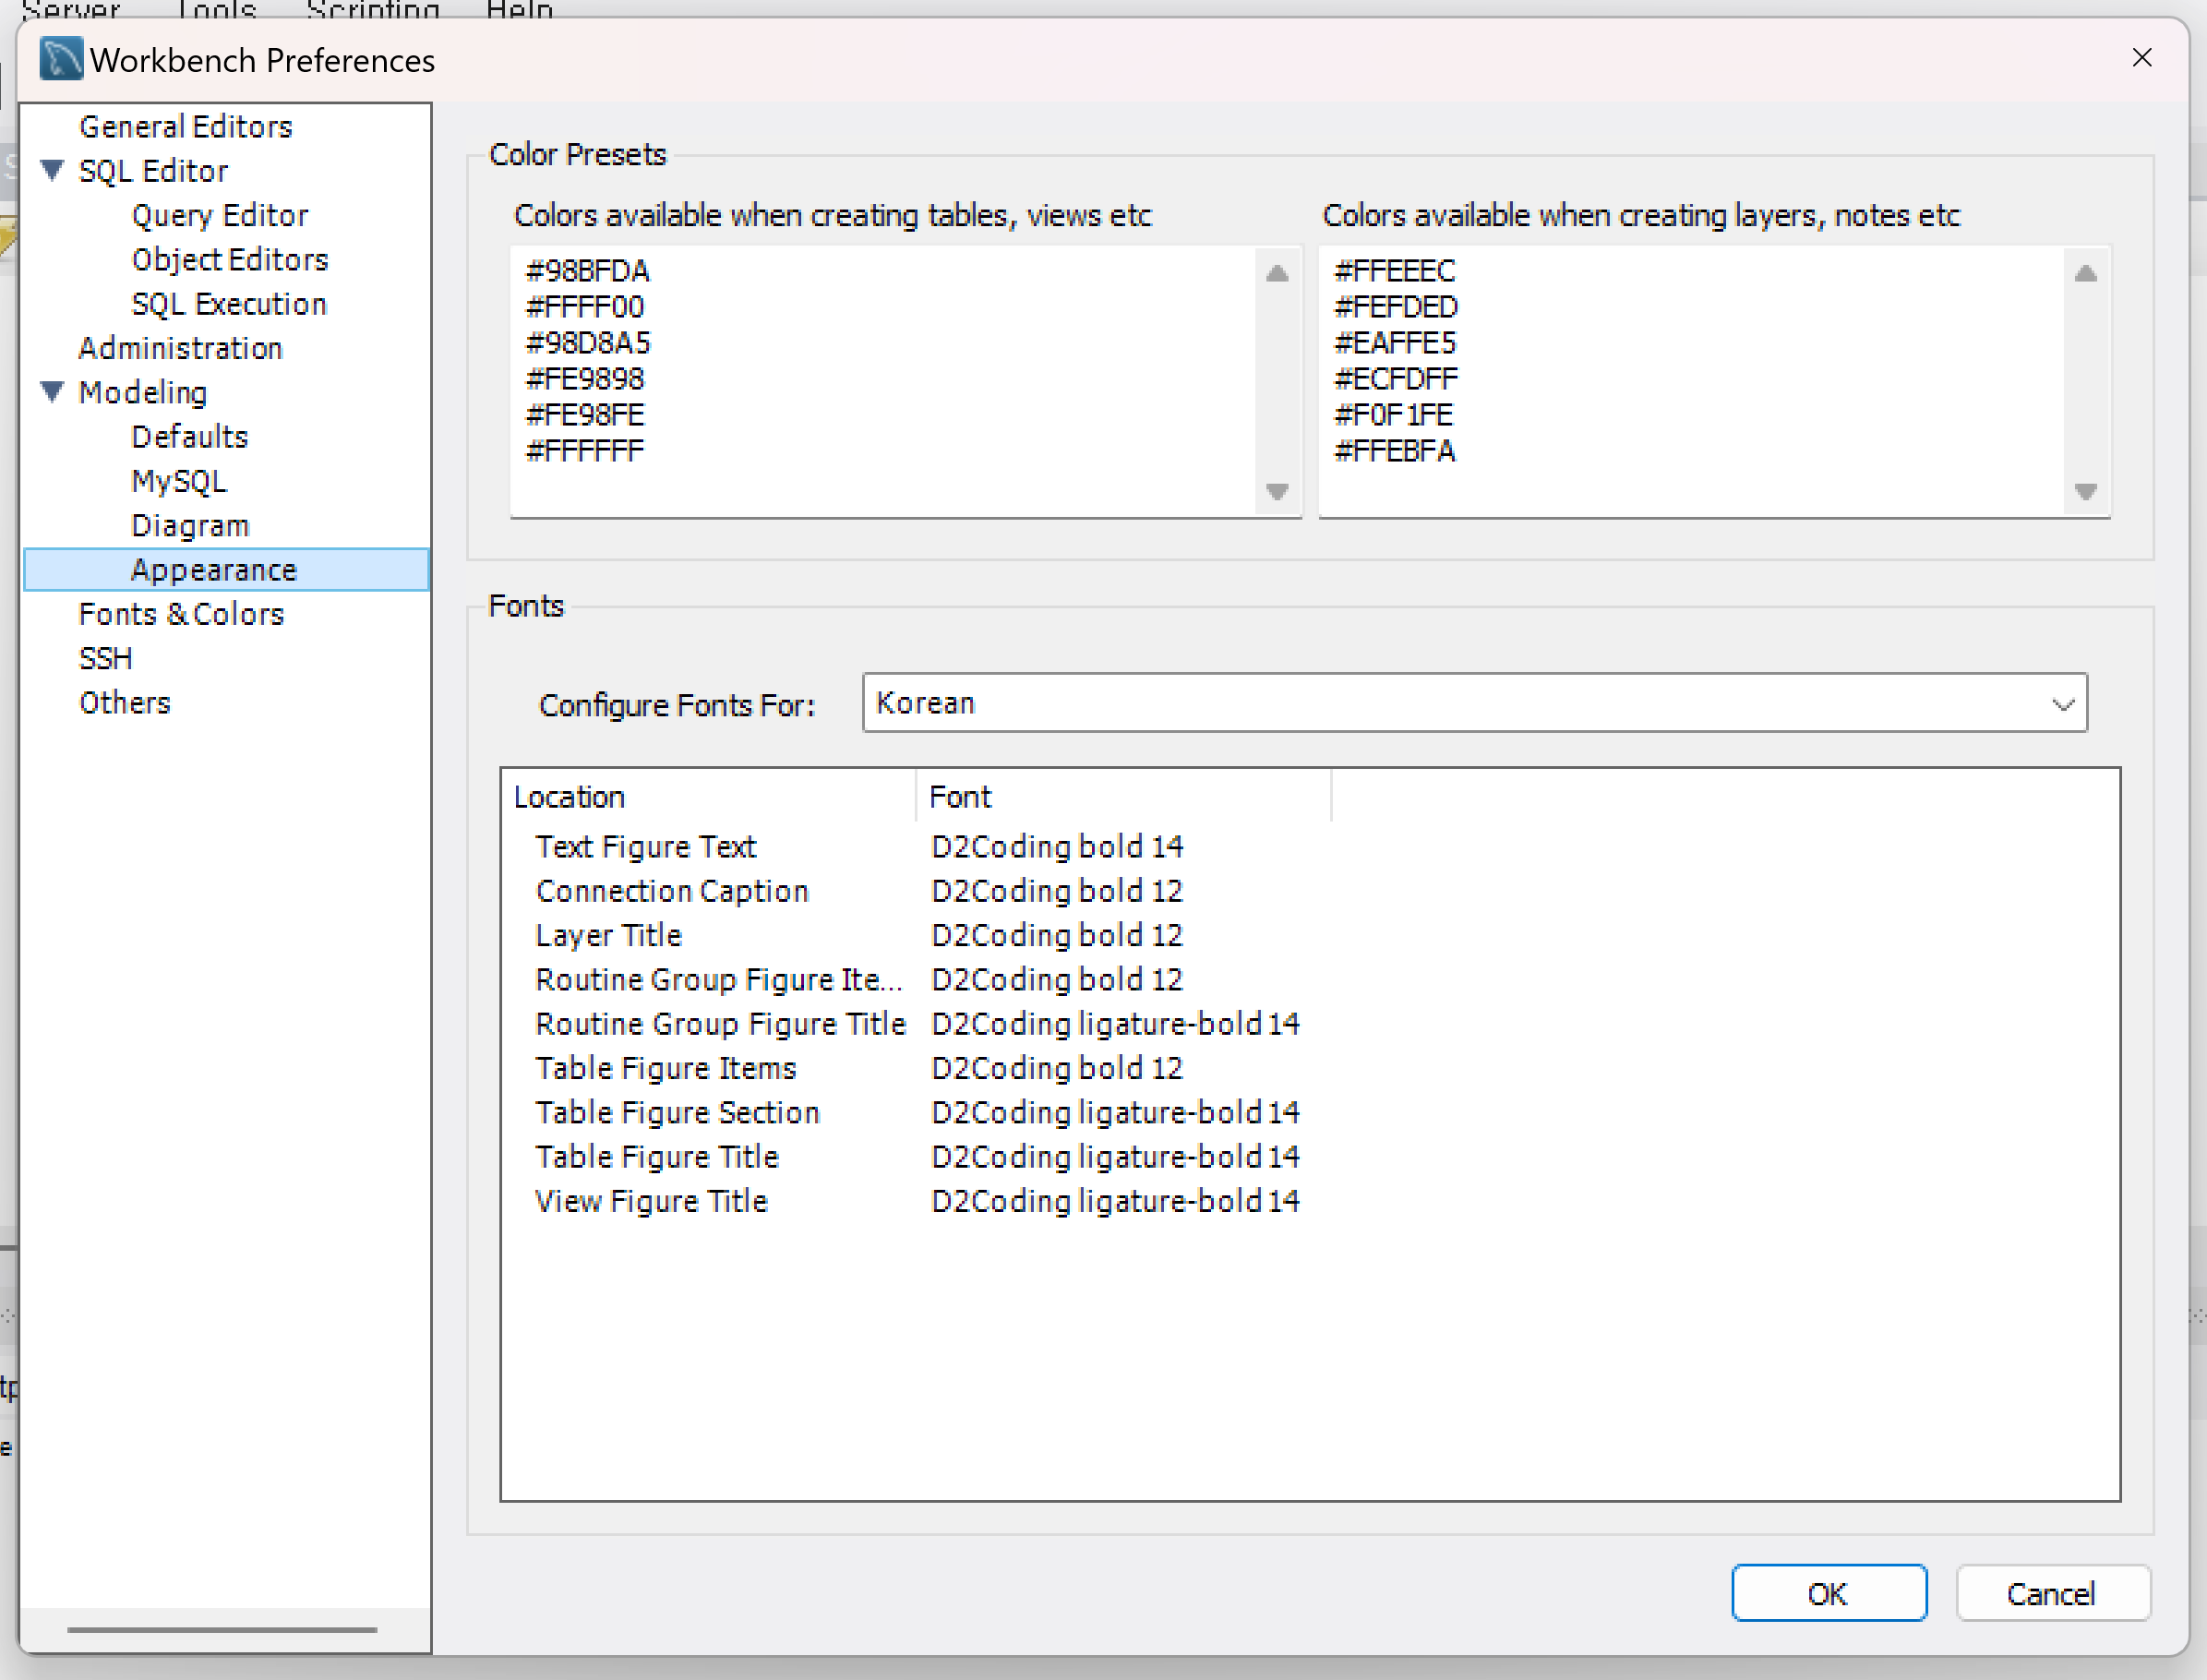Collapse the Modeling tree node
Viewport: 2207px width, 1680px height.
[x=53, y=391]
